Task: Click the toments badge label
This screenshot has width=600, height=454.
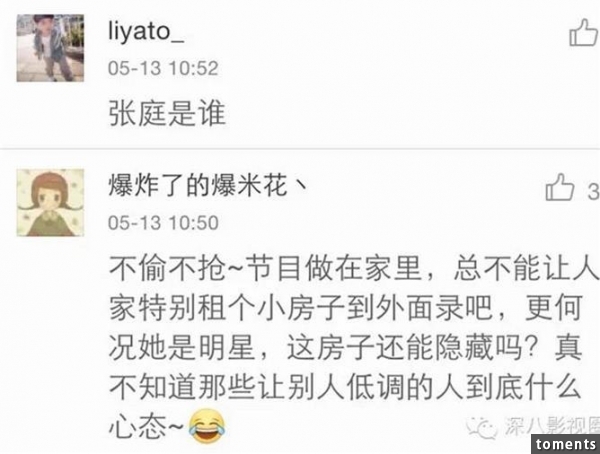Action: tap(566, 444)
